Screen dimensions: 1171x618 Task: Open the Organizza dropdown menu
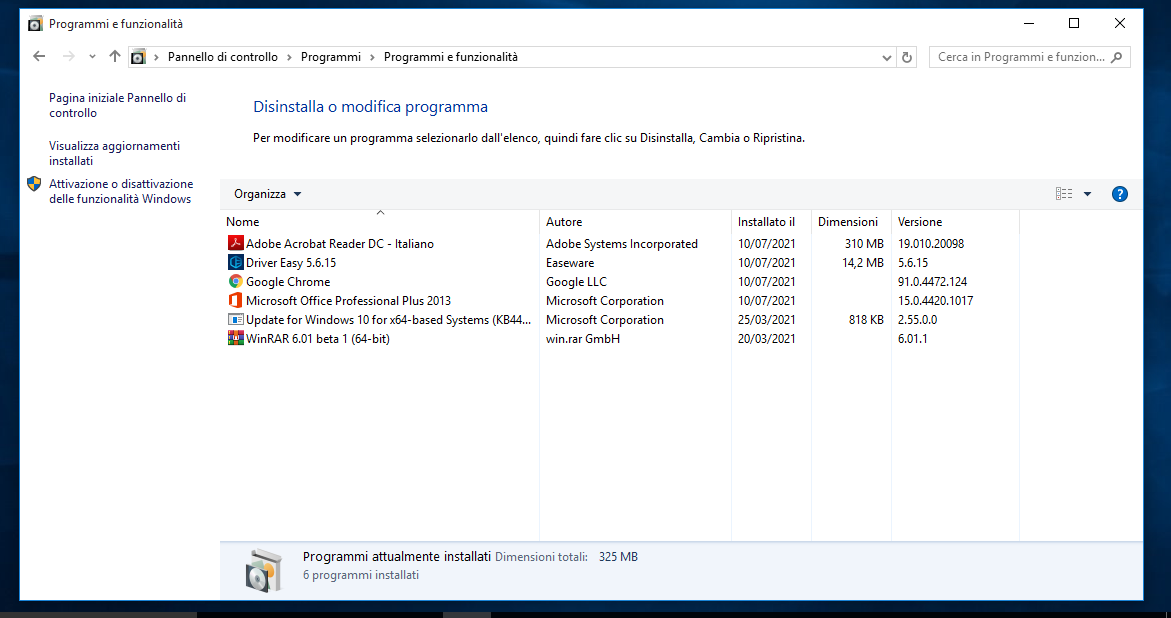coord(267,194)
